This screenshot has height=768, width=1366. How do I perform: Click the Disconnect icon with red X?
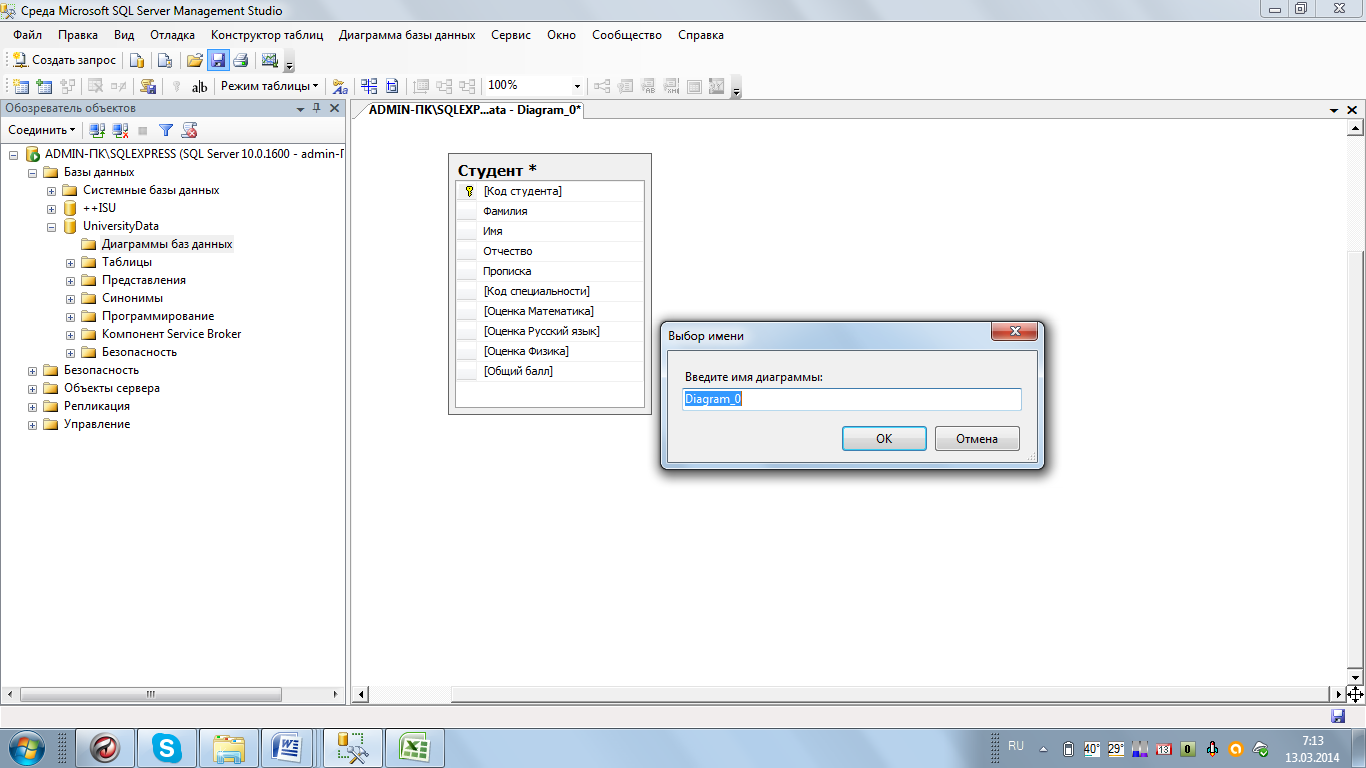pos(120,130)
